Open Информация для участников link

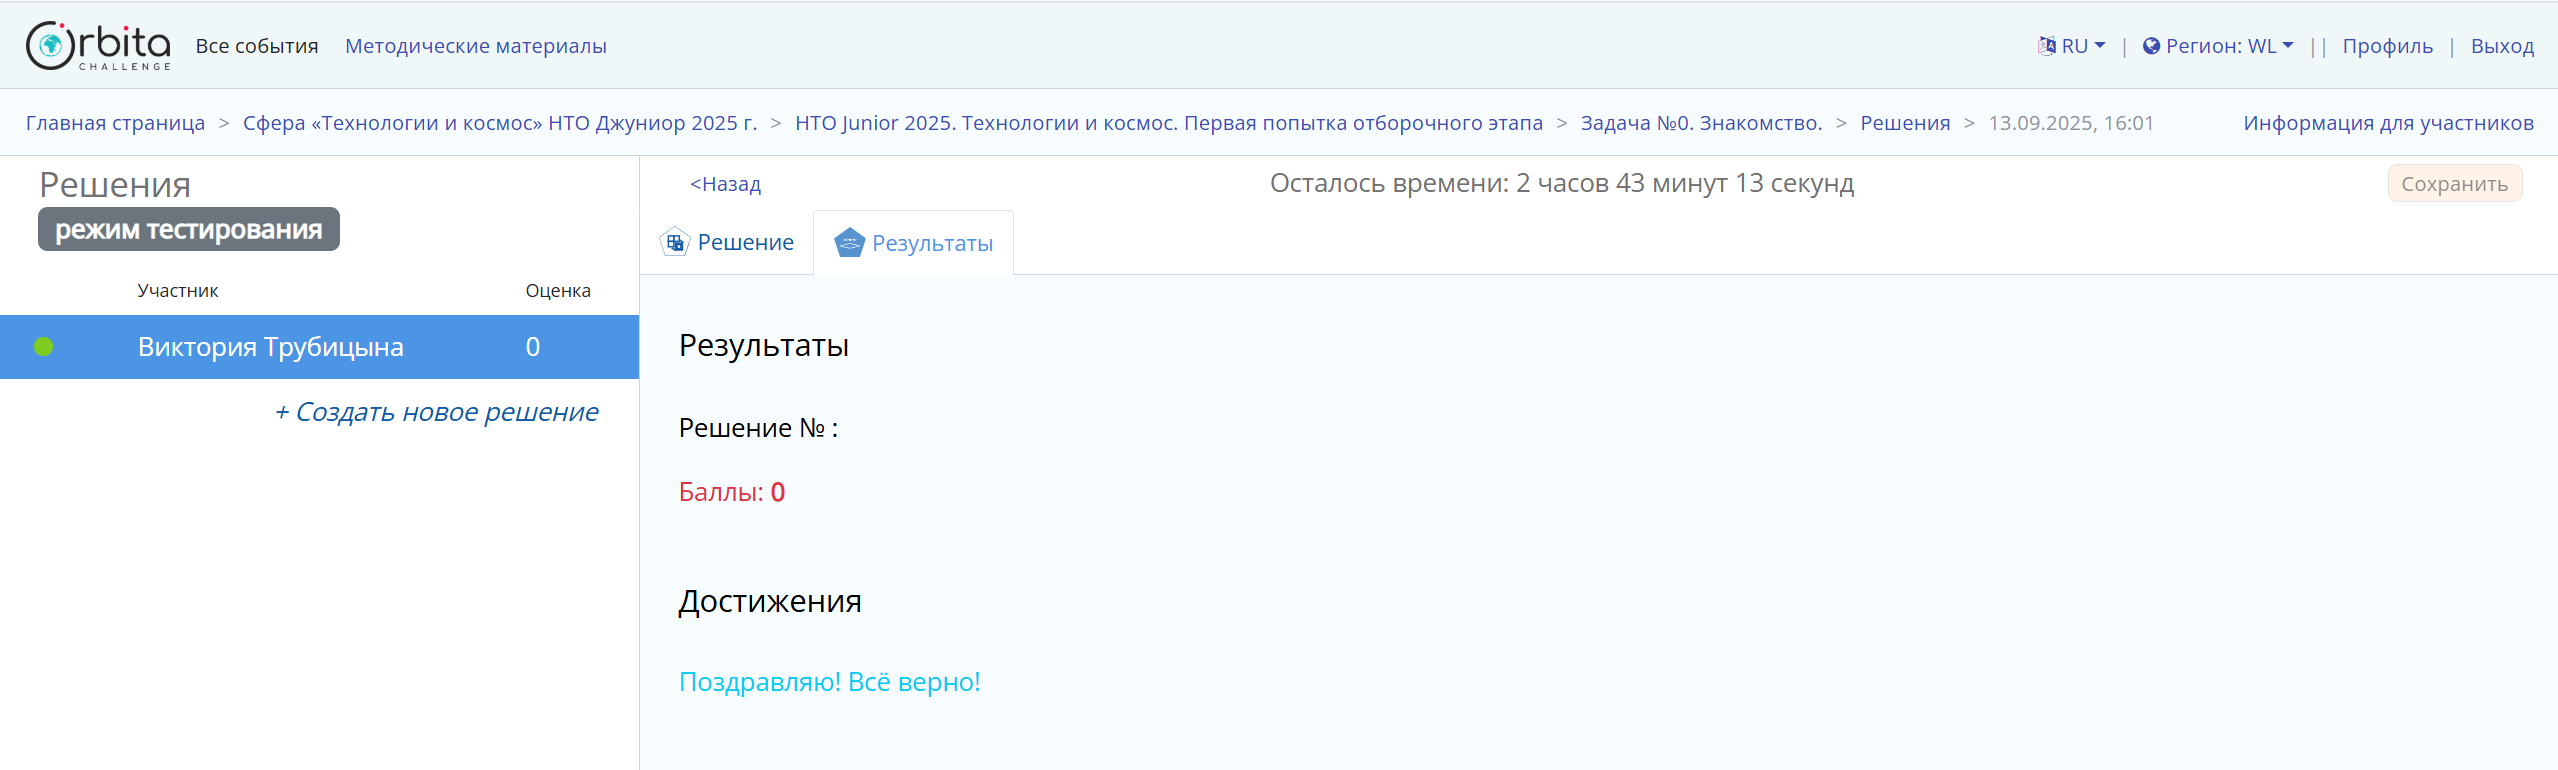(x=2388, y=123)
